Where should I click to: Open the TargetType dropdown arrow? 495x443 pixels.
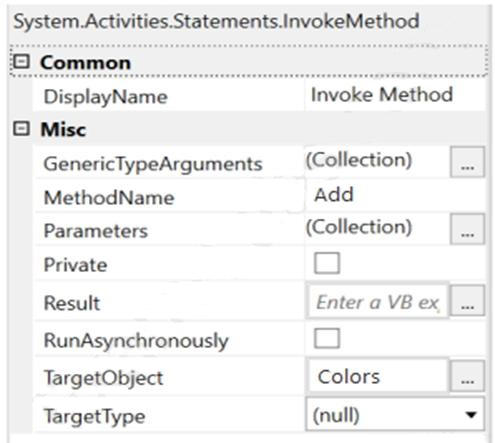pyautogui.click(x=471, y=415)
